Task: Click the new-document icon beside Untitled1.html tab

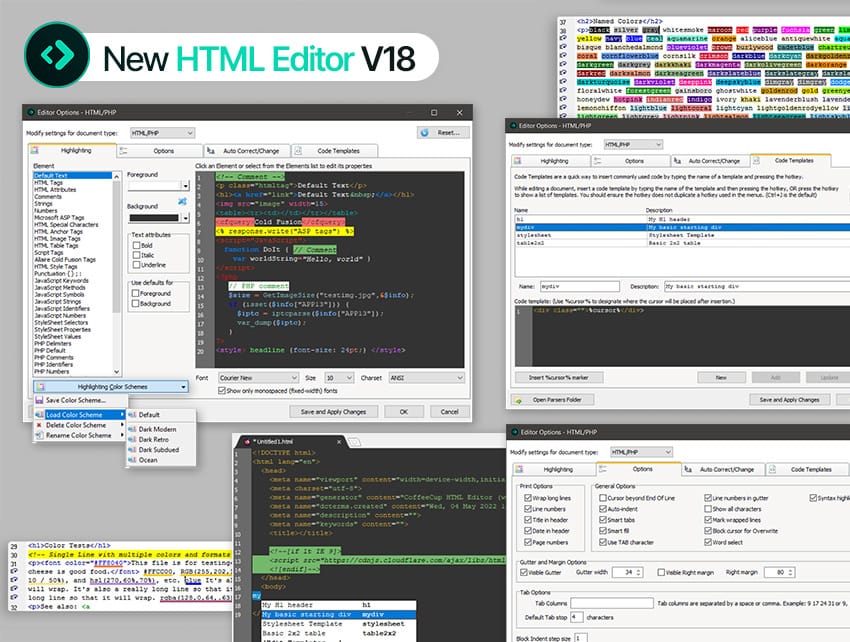Action: [x=355, y=442]
